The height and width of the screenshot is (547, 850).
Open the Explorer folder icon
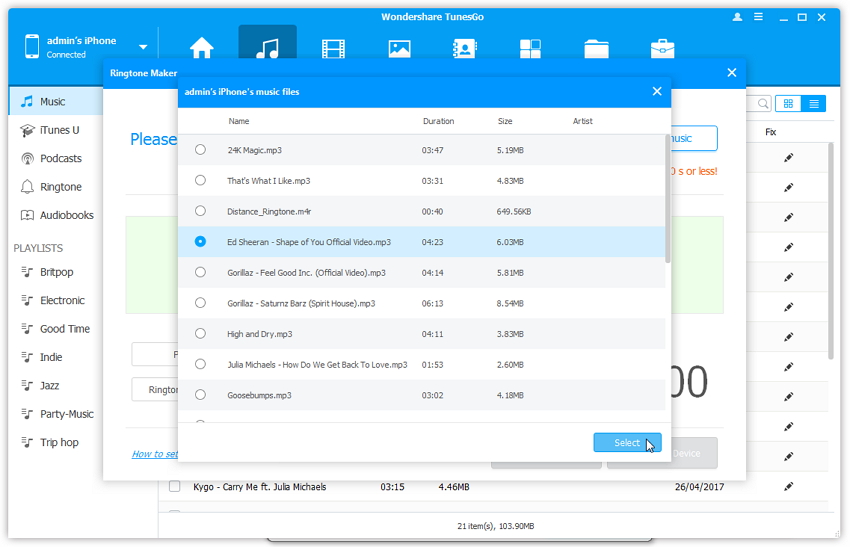(x=596, y=47)
